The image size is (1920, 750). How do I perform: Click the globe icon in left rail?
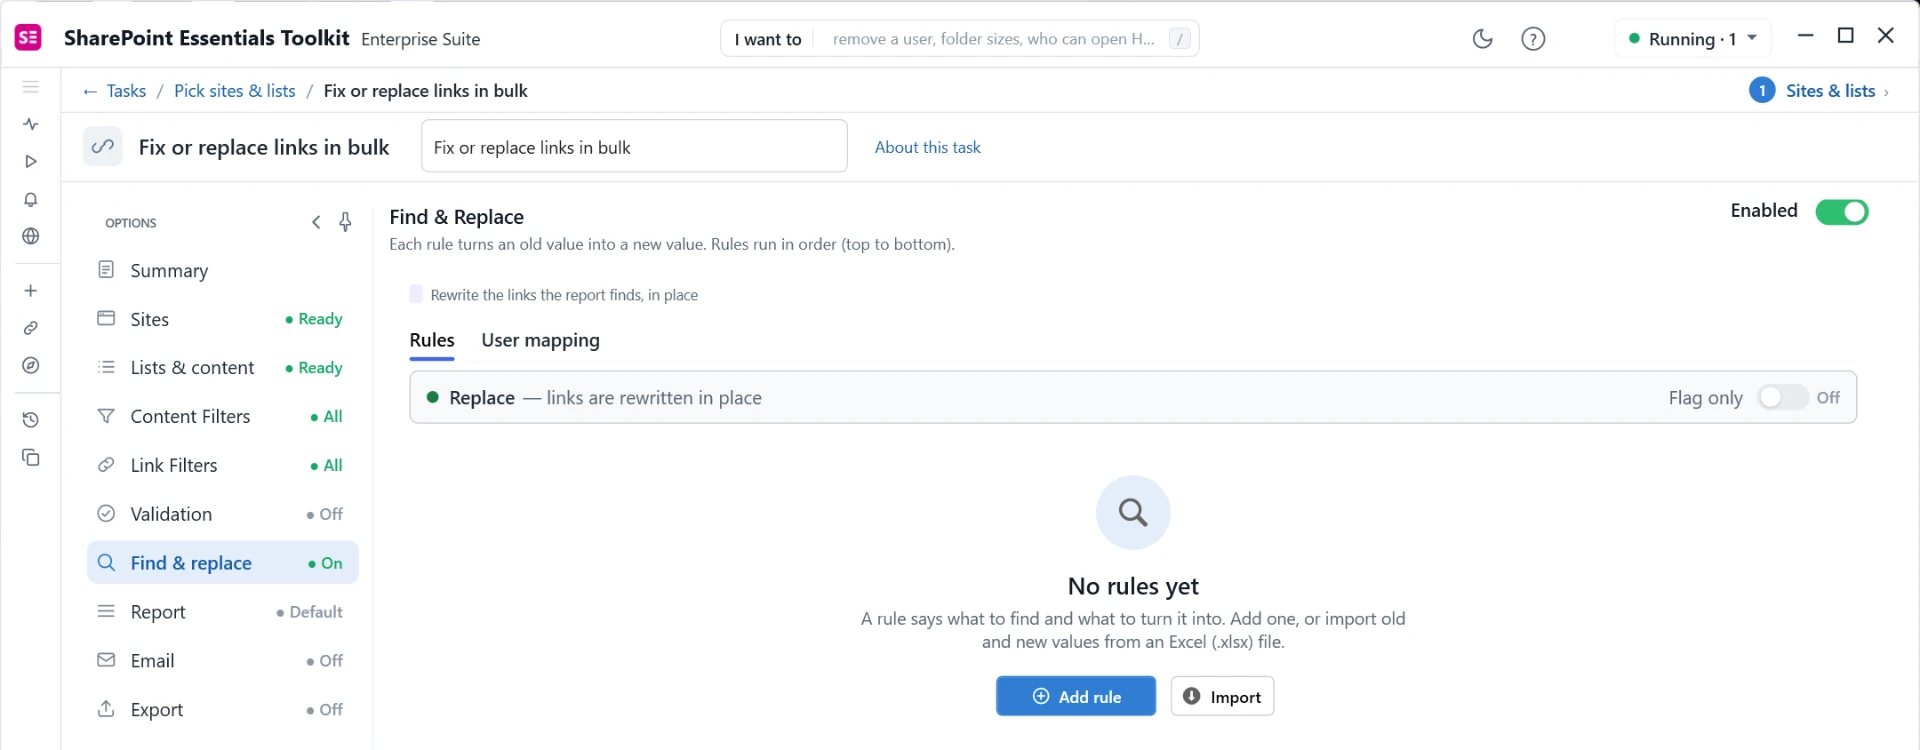(31, 236)
